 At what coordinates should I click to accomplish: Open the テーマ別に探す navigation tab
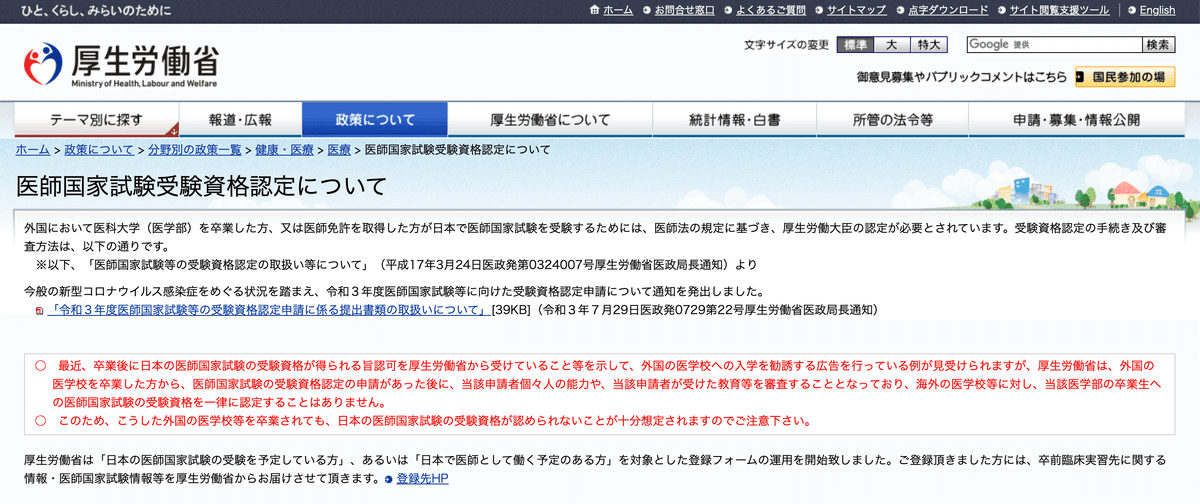(x=96, y=119)
